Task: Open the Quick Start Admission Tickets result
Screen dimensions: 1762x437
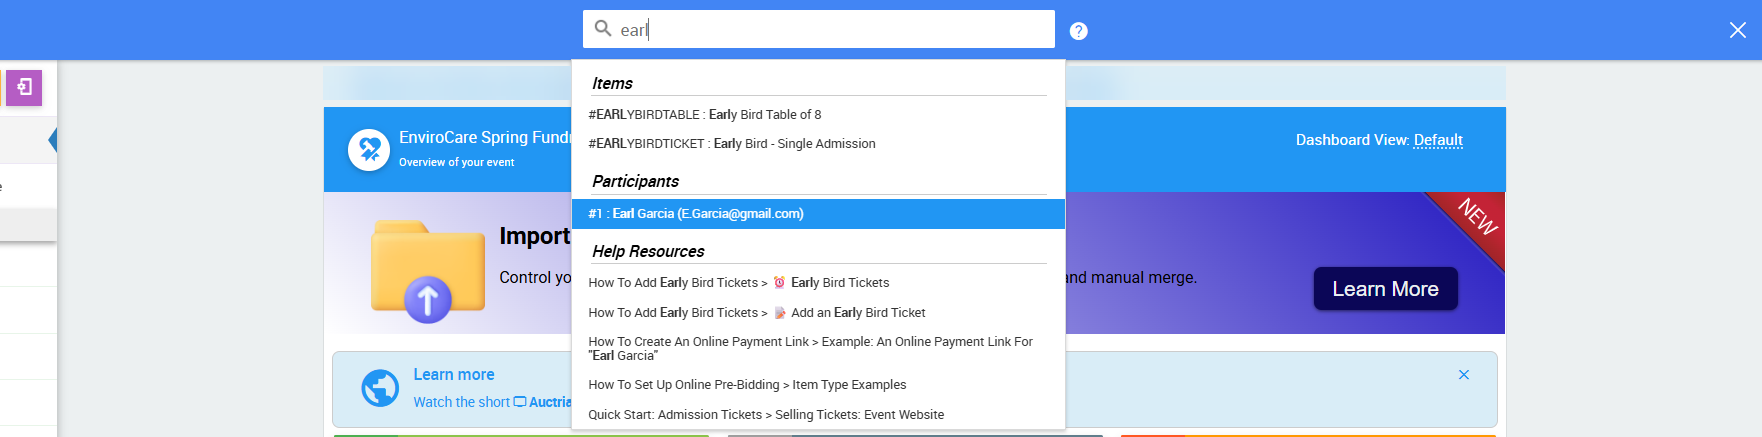Action: pyautogui.click(x=766, y=415)
